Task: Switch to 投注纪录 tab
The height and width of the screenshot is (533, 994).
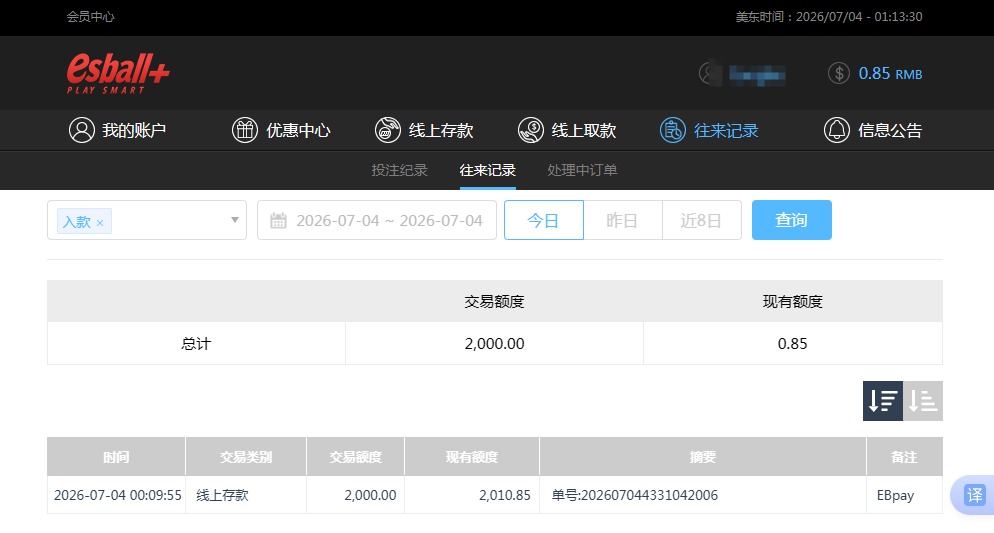Action: 399,170
